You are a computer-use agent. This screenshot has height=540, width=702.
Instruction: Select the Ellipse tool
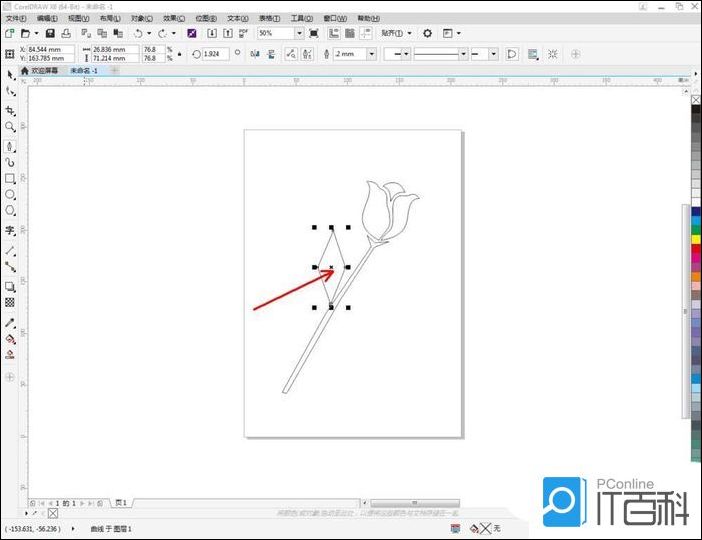tap(10, 194)
